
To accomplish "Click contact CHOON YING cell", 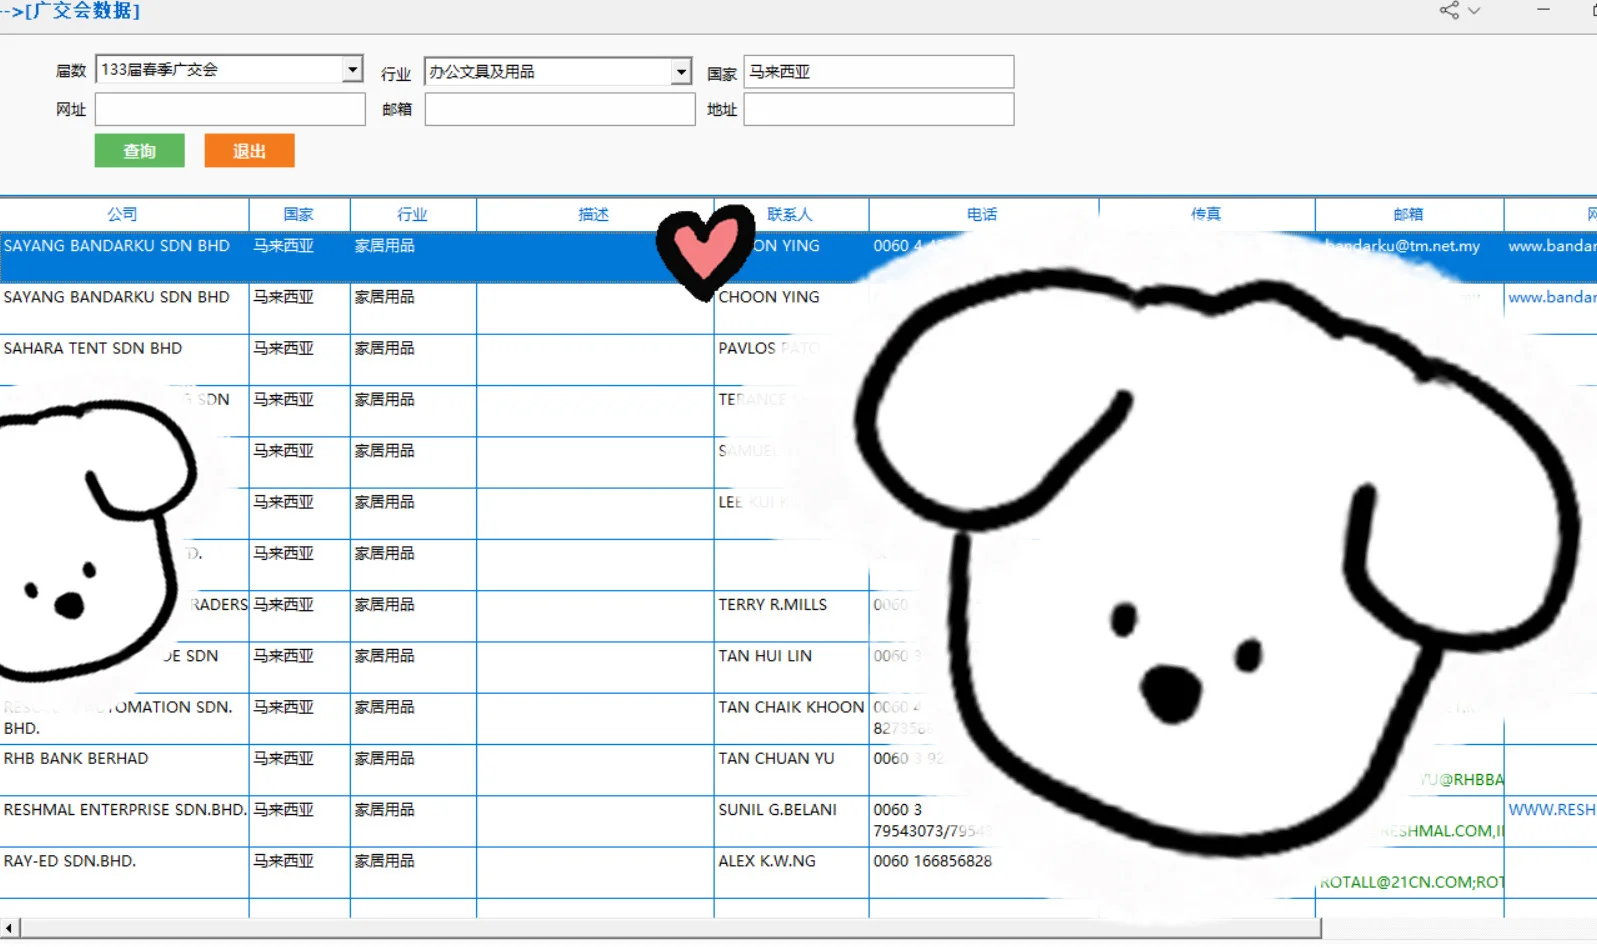I will (791, 308).
